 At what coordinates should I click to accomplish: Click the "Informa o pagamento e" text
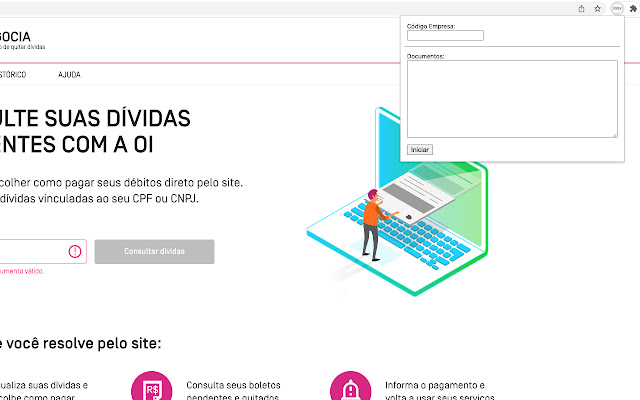click(x=435, y=385)
